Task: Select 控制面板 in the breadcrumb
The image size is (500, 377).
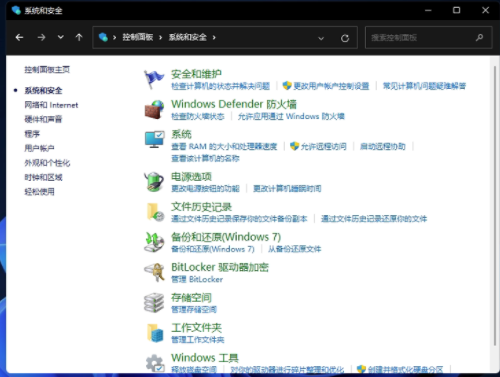Action: pyautogui.click(x=138, y=37)
